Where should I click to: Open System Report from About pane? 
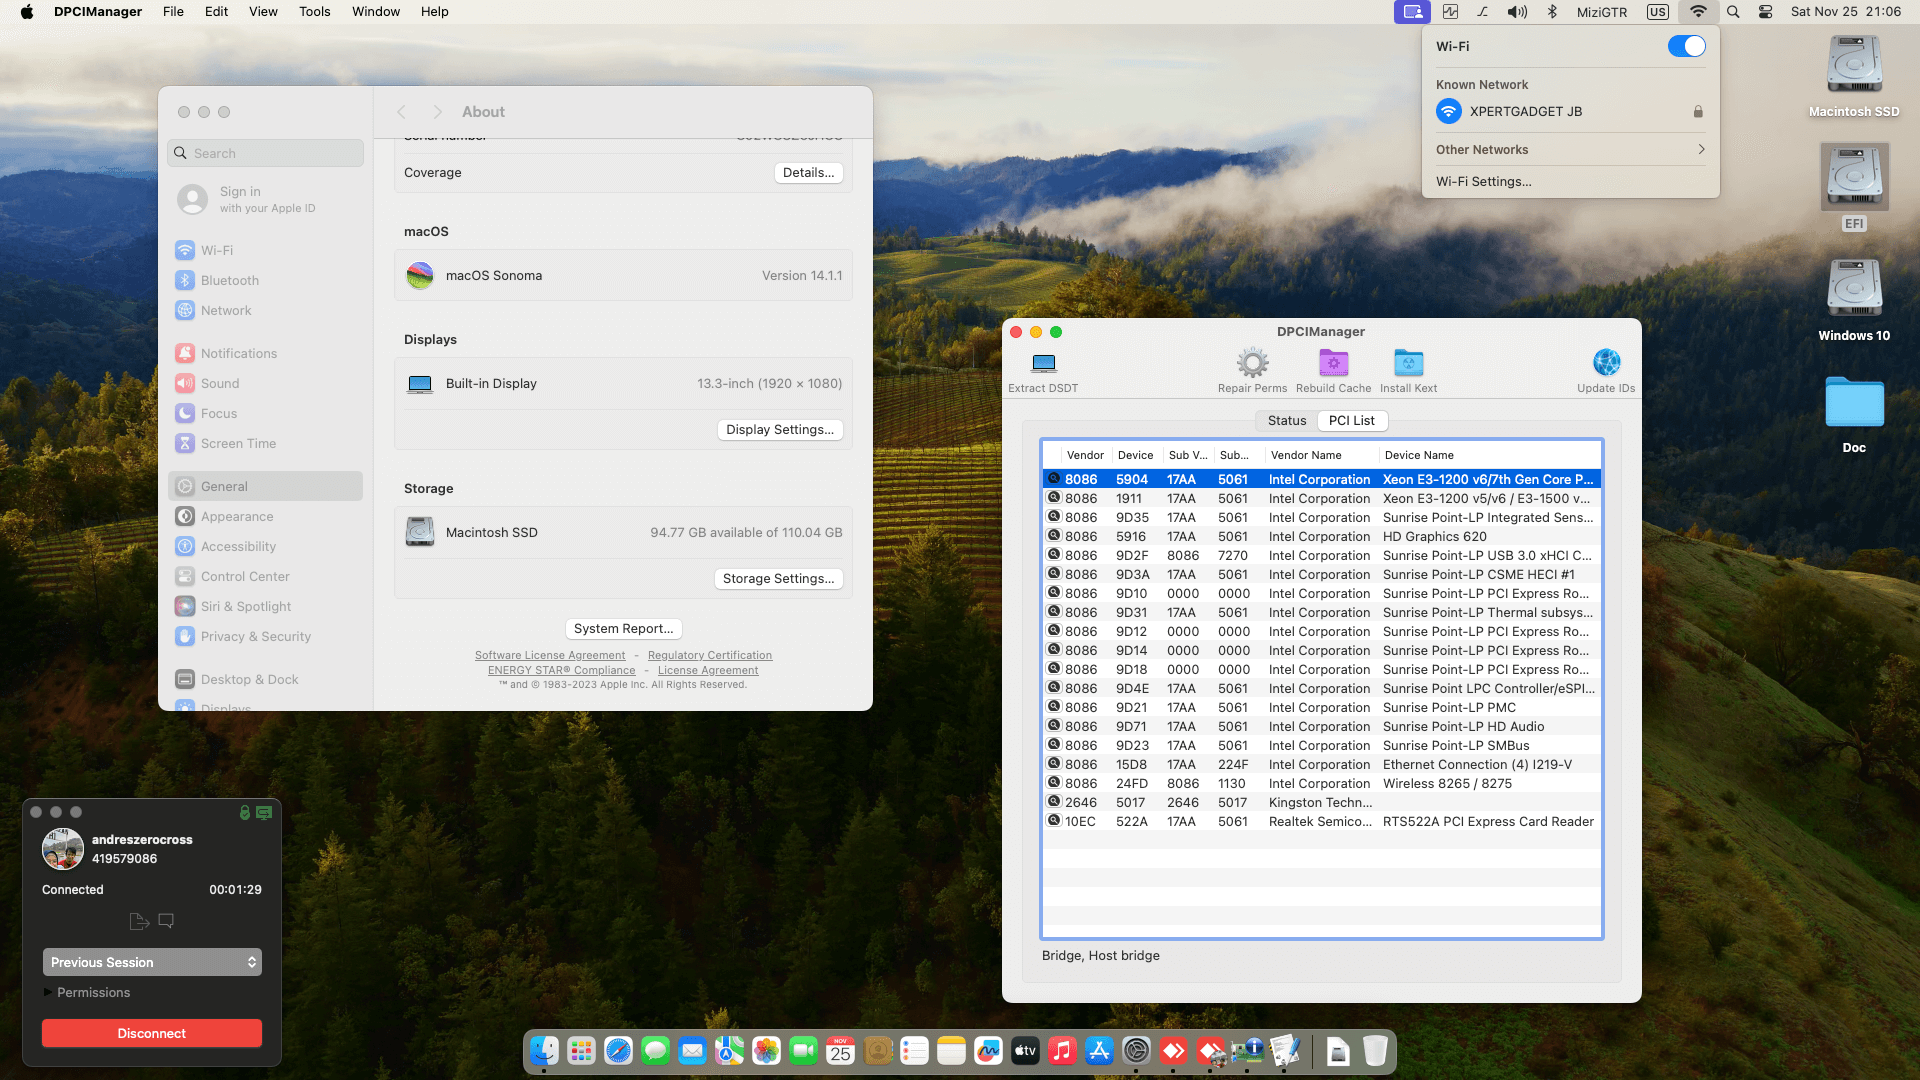tap(623, 629)
